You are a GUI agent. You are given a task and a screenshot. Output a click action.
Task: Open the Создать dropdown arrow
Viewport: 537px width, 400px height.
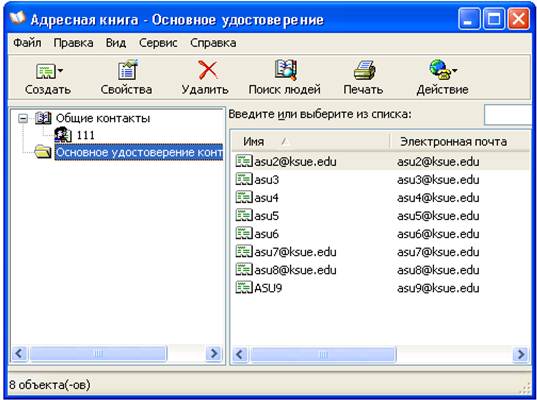click(60, 71)
